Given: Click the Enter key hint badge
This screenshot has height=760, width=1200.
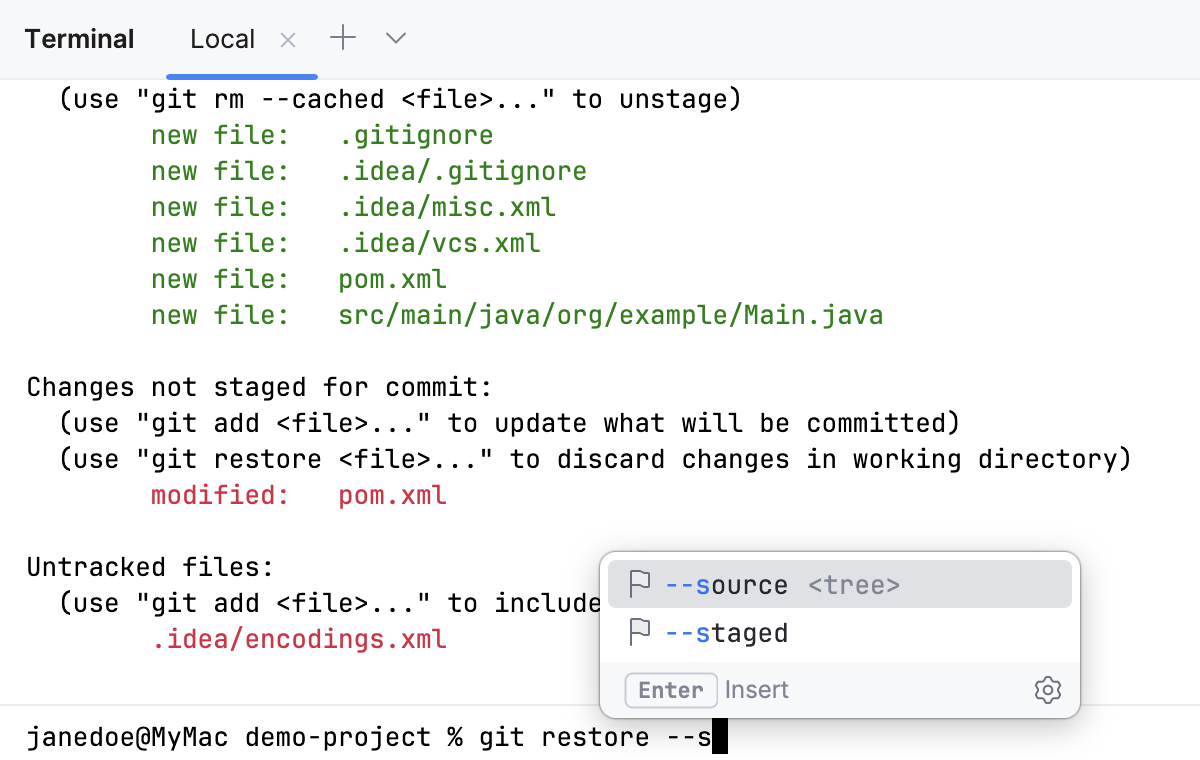Looking at the screenshot, I should (x=670, y=690).
